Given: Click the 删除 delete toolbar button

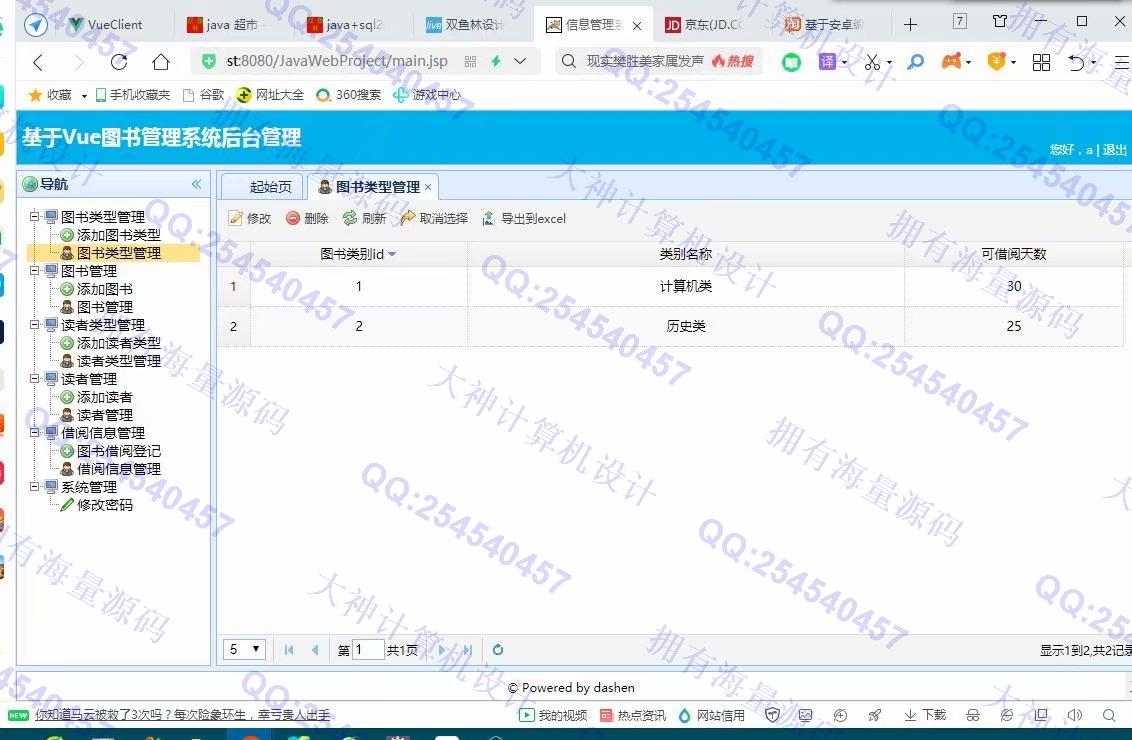Looking at the screenshot, I should 308,219.
